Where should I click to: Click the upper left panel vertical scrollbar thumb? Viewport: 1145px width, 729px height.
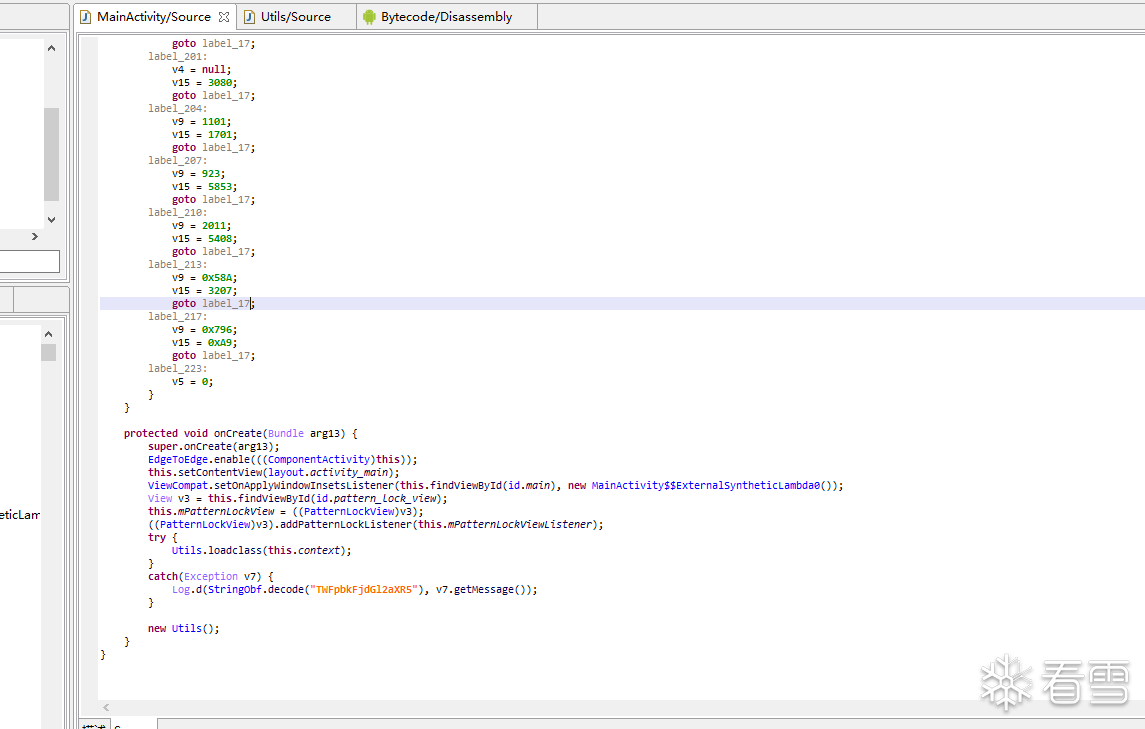(x=51, y=154)
